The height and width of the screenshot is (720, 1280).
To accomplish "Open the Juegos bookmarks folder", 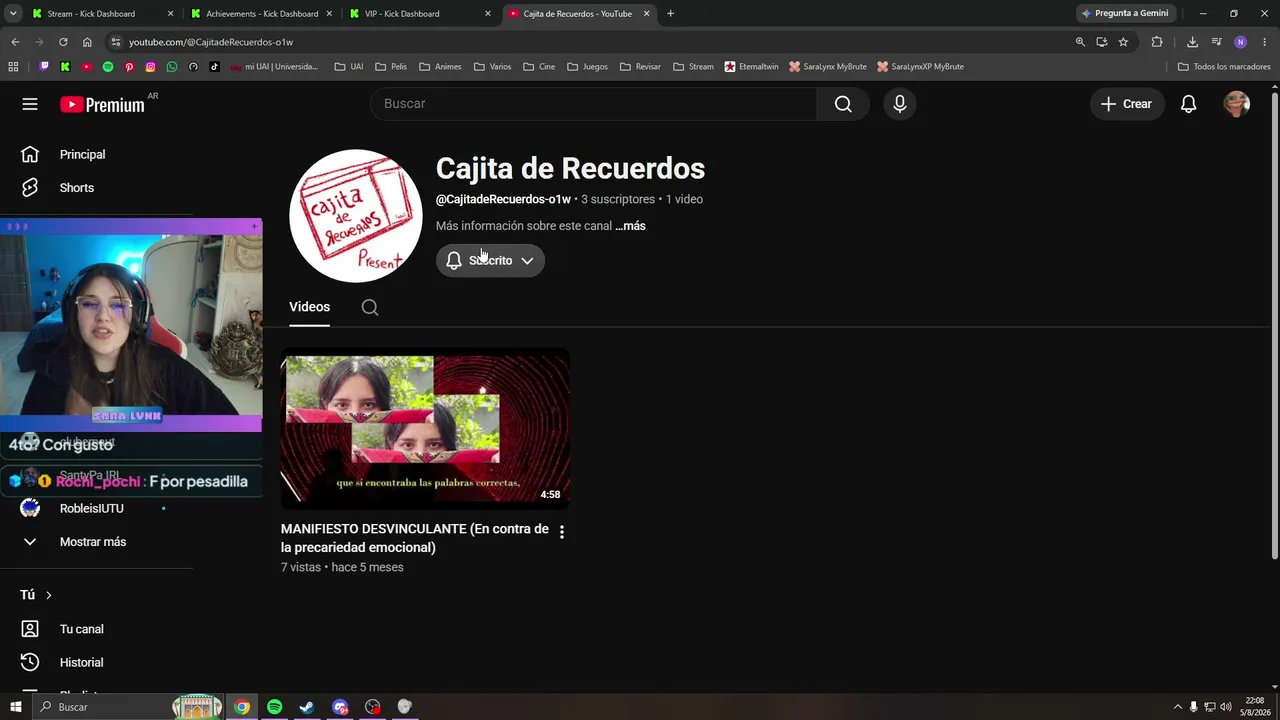I will [x=587, y=67].
